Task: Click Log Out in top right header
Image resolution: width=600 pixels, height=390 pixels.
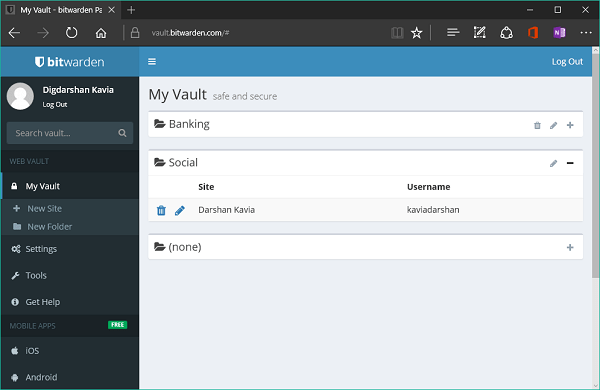Action: (567, 62)
